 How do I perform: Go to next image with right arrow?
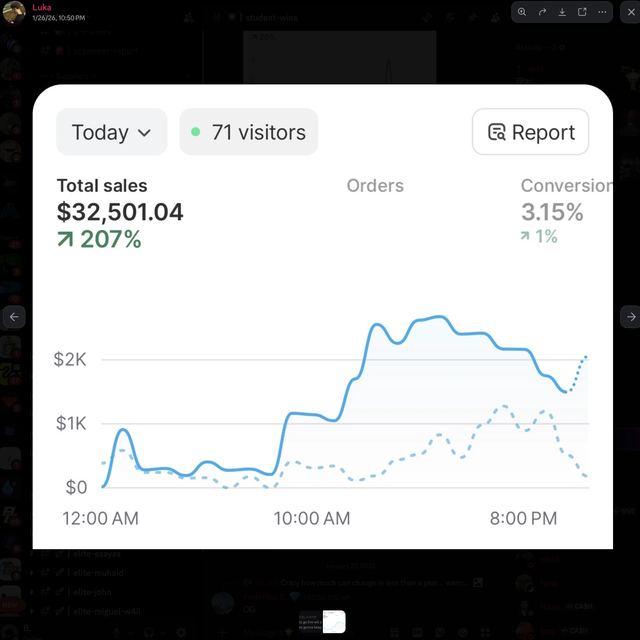(x=631, y=317)
